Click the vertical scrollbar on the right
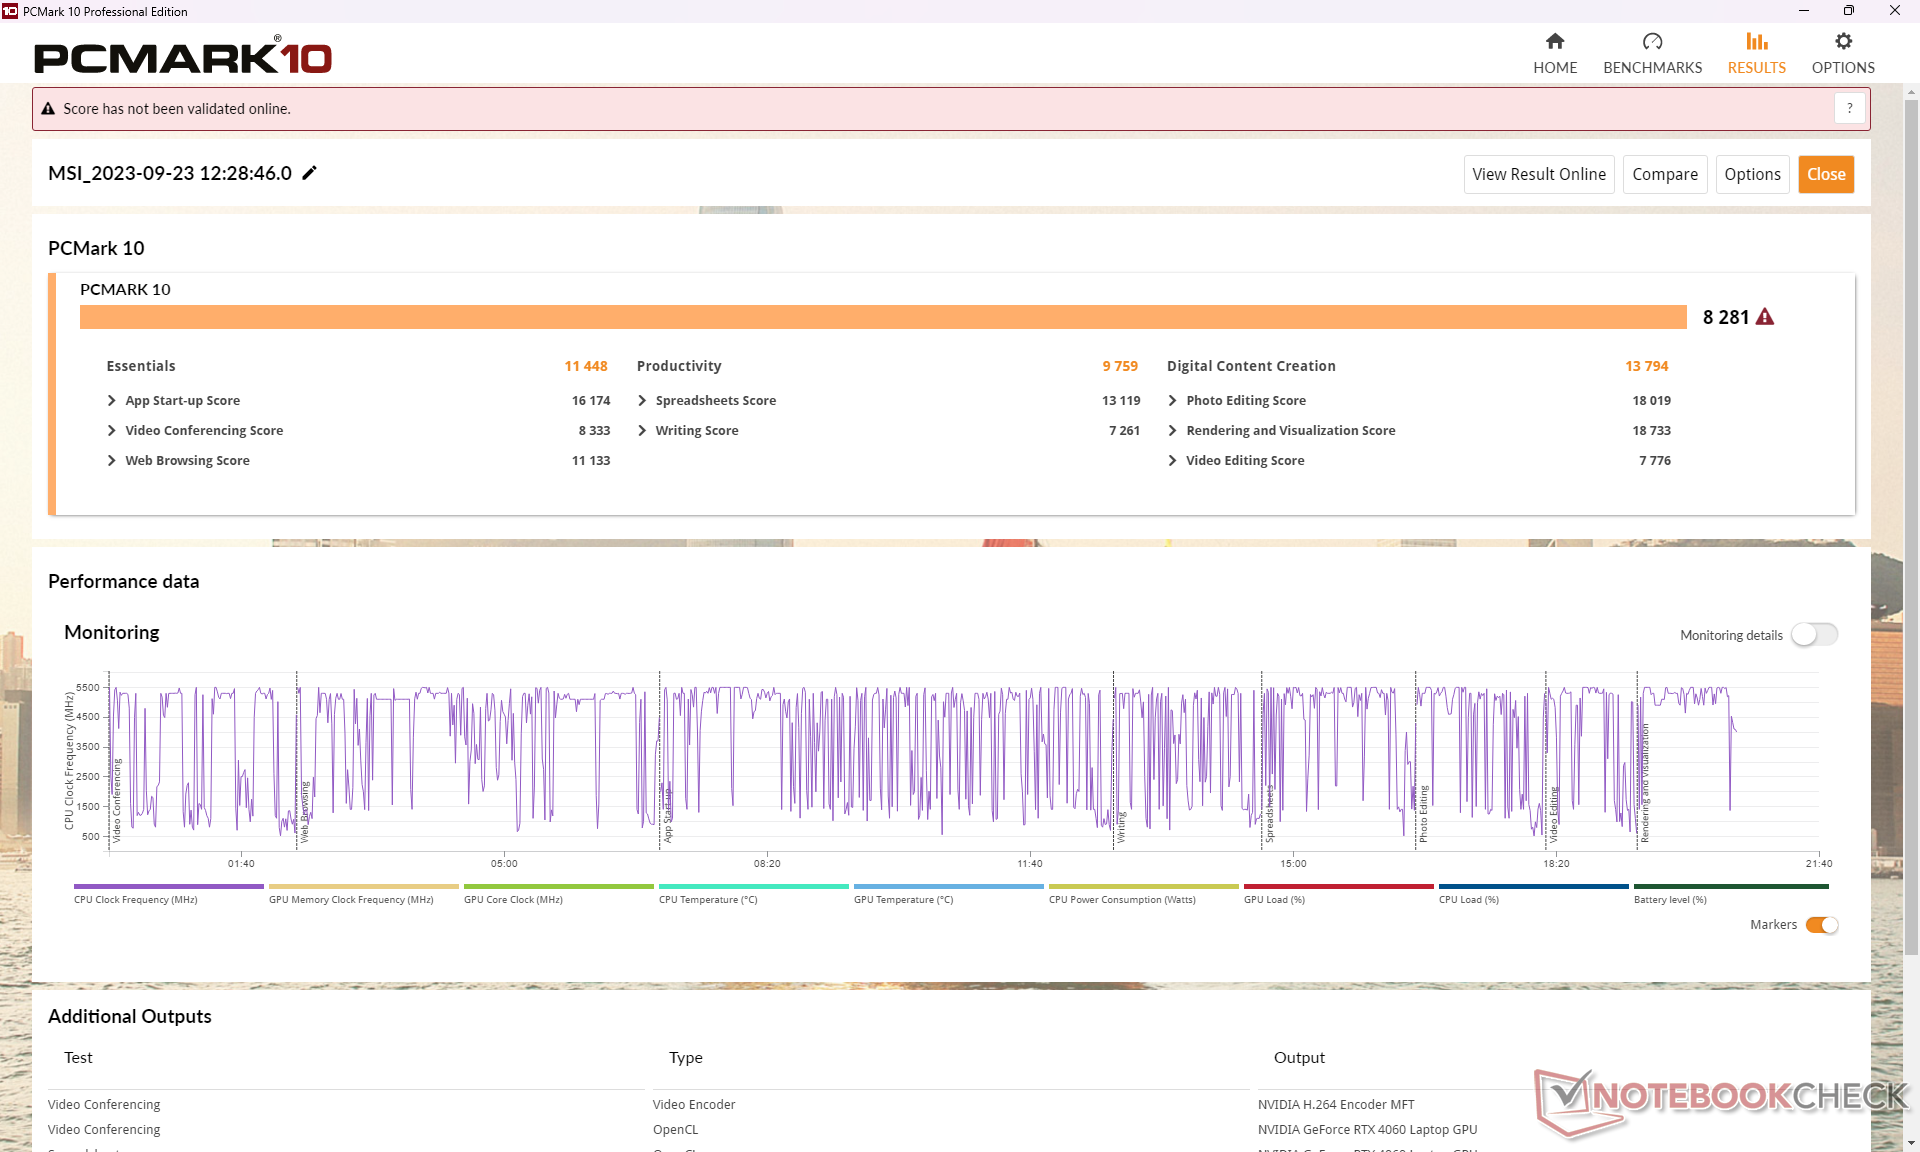The height and width of the screenshot is (1152, 1920). (1911, 500)
